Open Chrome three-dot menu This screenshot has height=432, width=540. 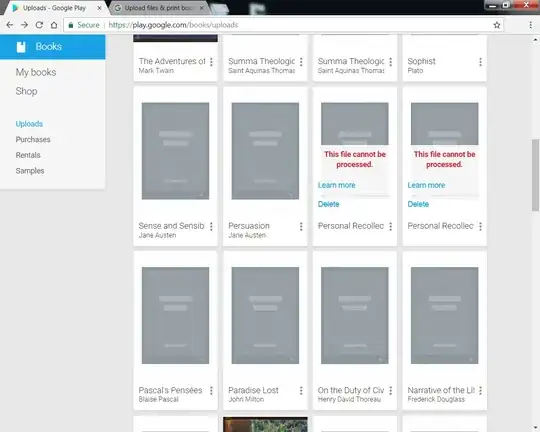[x=530, y=25]
